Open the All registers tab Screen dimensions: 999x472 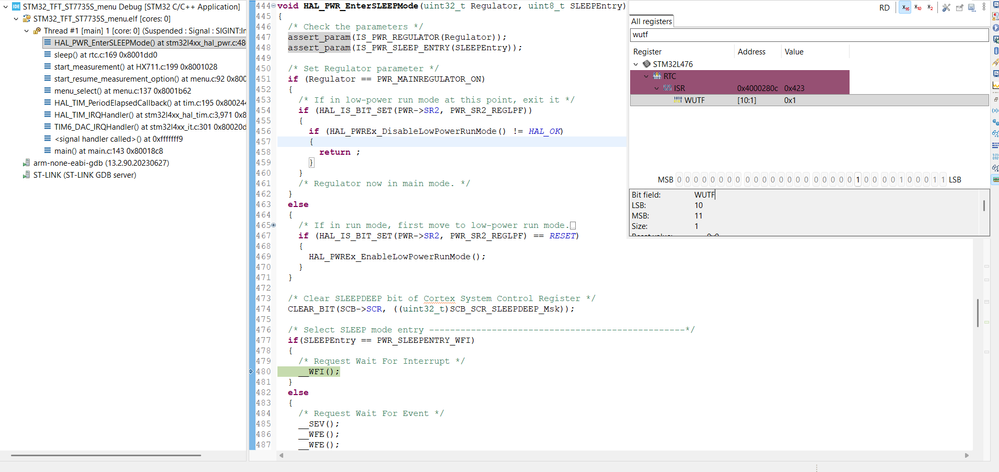(x=652, y=21)
